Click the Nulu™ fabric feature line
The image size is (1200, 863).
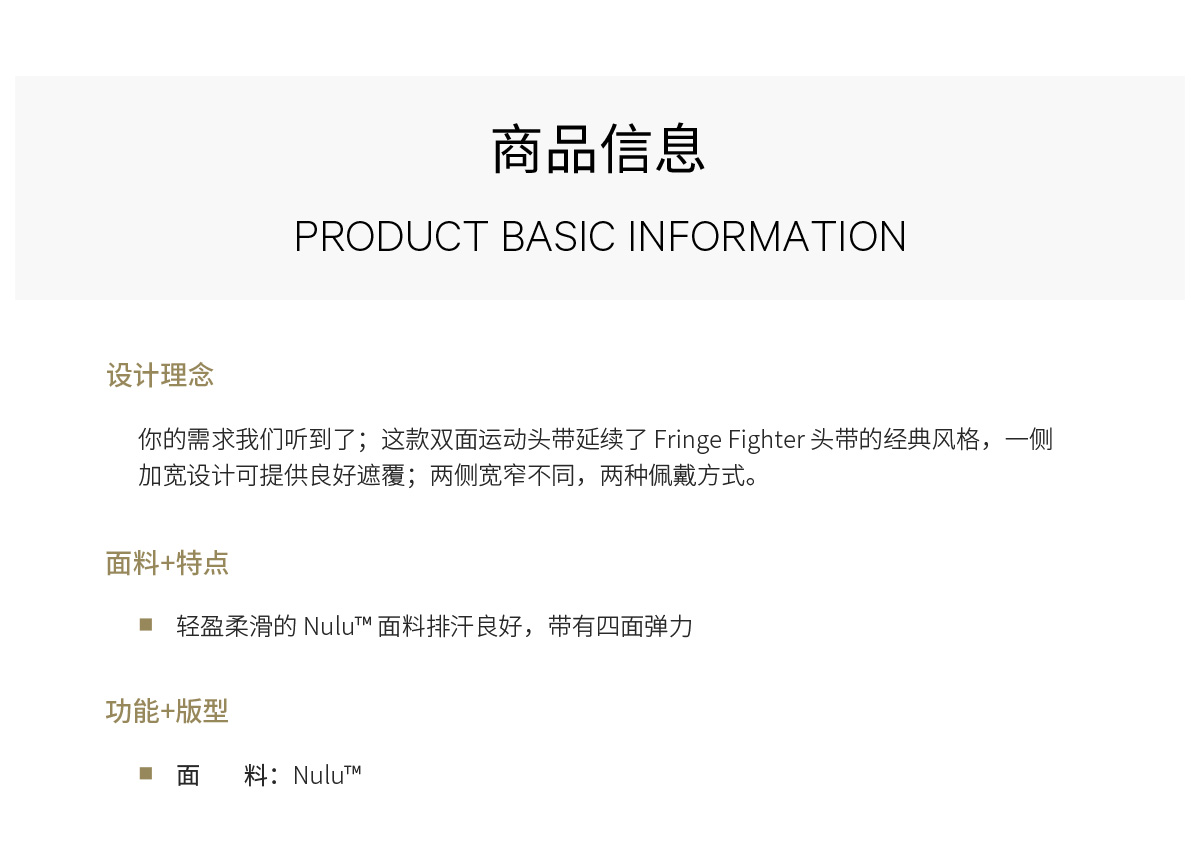click(x=435, y=627)
